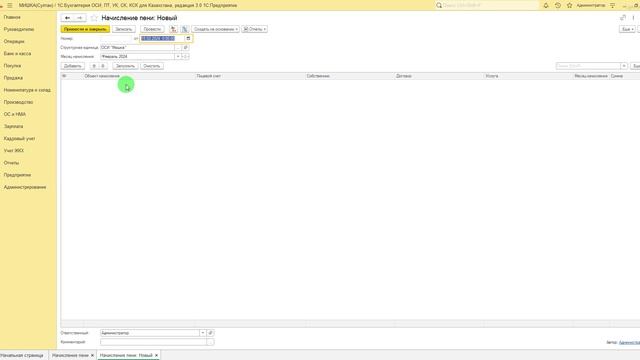Open the main hamburger menu icon
Image resolution: width=640 pixels, height=360 pixels.
coord(10,5)
